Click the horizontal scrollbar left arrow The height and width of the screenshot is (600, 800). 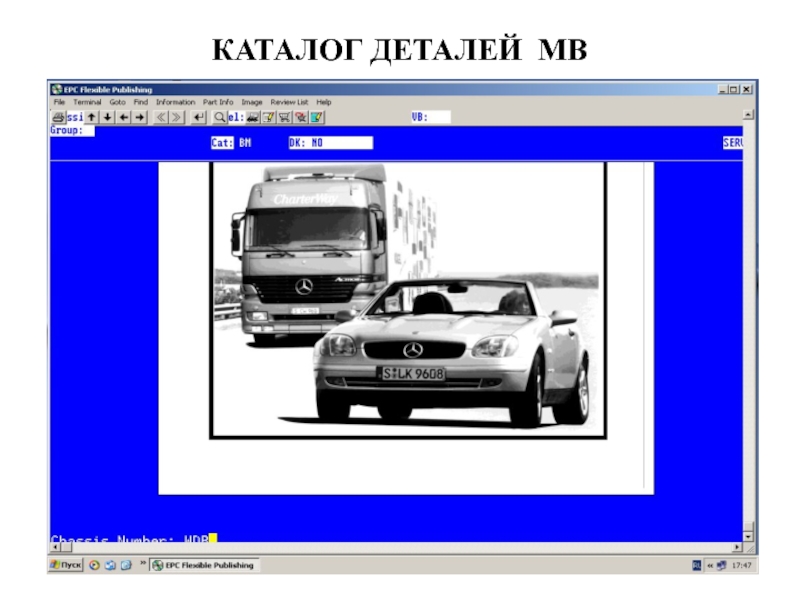pos(55,547)
